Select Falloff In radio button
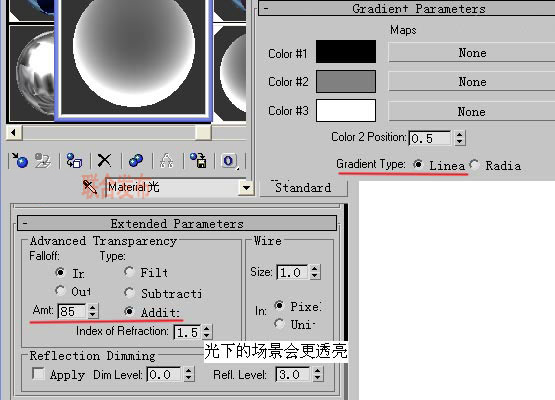The height and width of the screenshot is (400, 555). 60,272
